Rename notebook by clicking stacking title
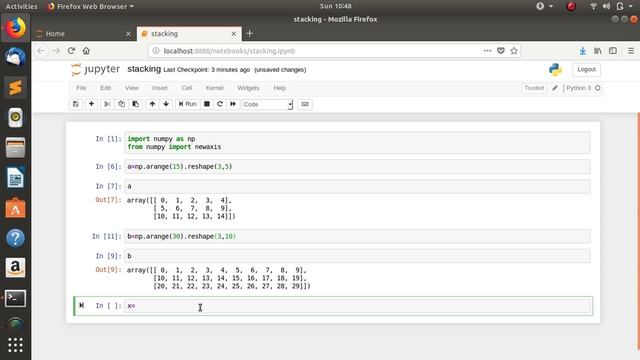The width and height of the screenshot is (640, 360). pos(144,69)
